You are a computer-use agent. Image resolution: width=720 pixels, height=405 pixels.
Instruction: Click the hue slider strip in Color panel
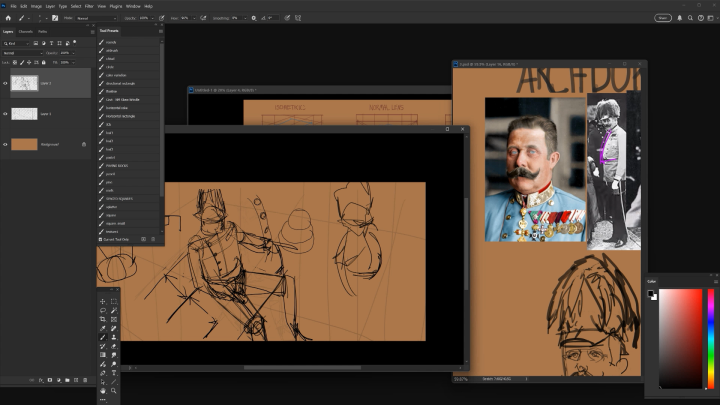click(711, 338)
